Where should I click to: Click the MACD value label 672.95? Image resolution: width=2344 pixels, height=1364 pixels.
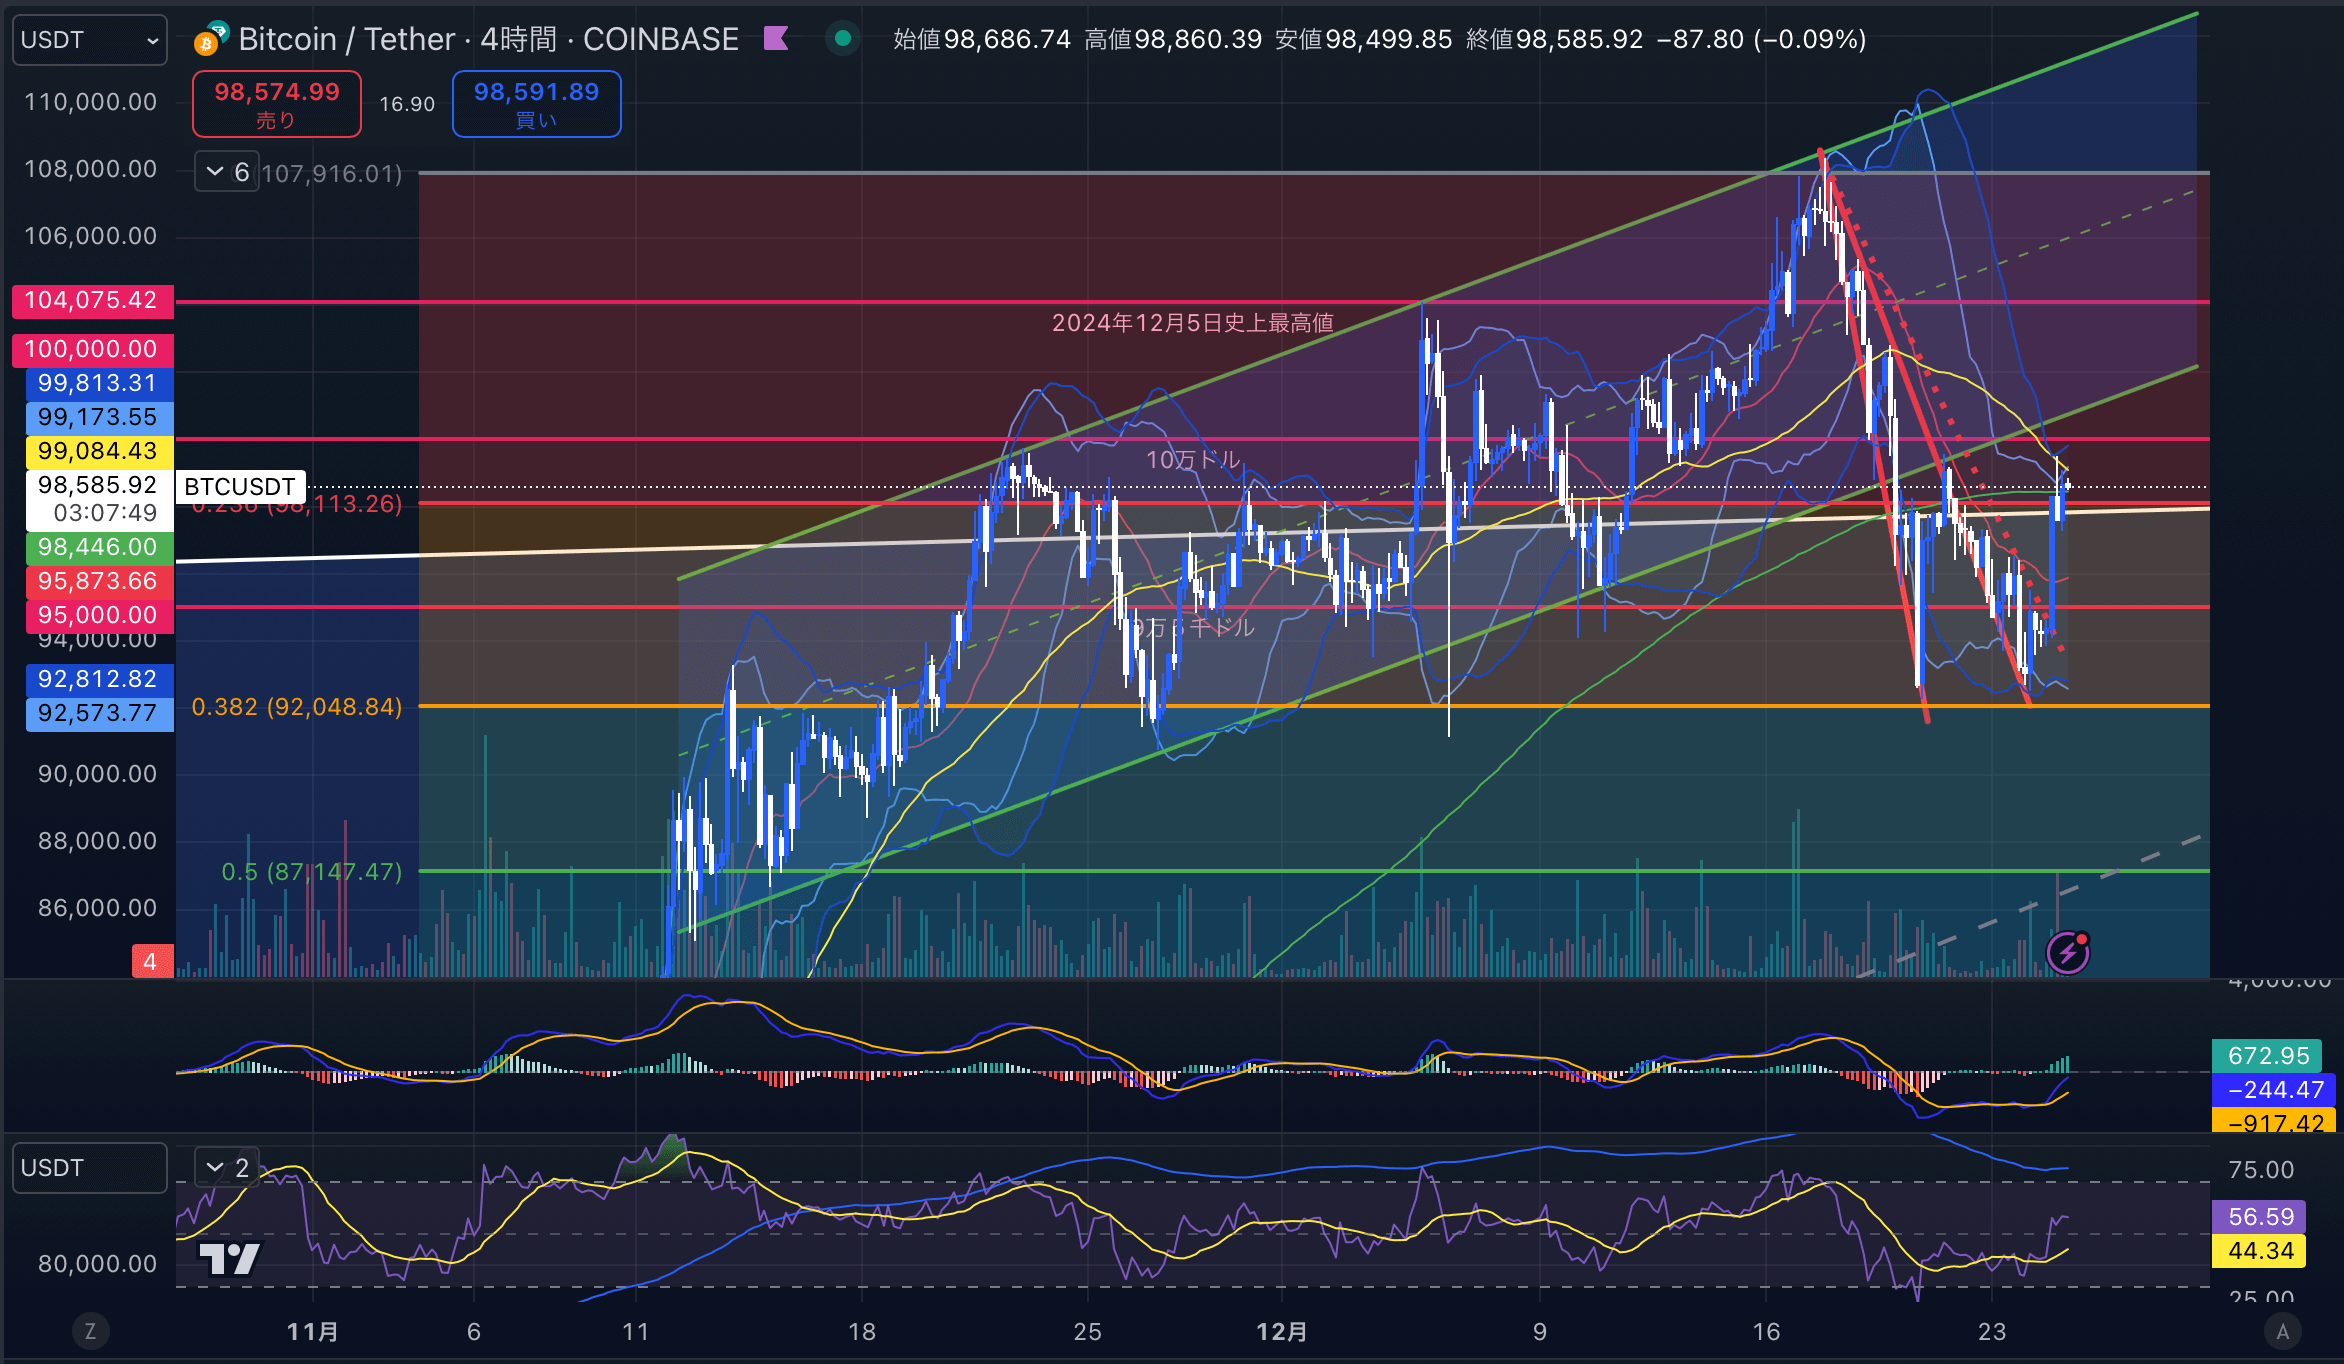[2268, 1056]
